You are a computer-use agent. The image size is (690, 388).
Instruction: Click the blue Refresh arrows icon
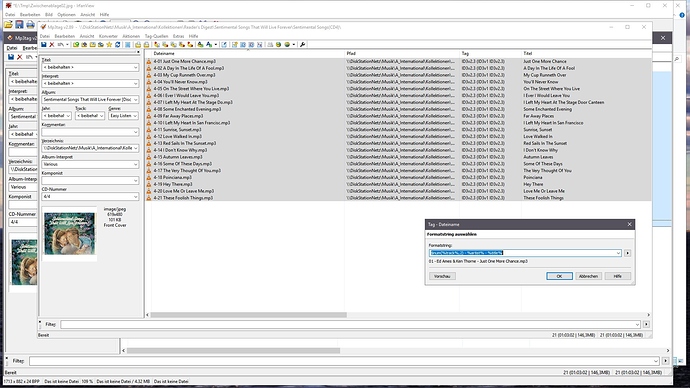(x=117, y=44)
